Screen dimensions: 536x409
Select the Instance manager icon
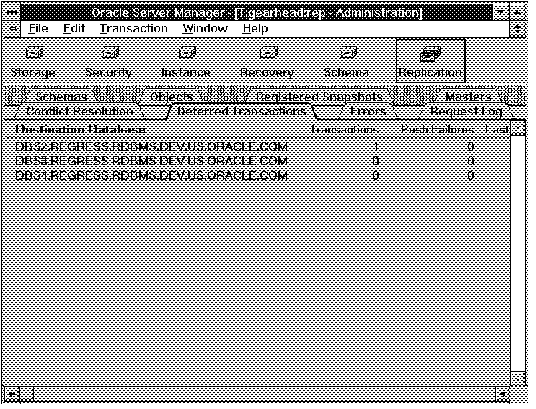pos(186,62)
